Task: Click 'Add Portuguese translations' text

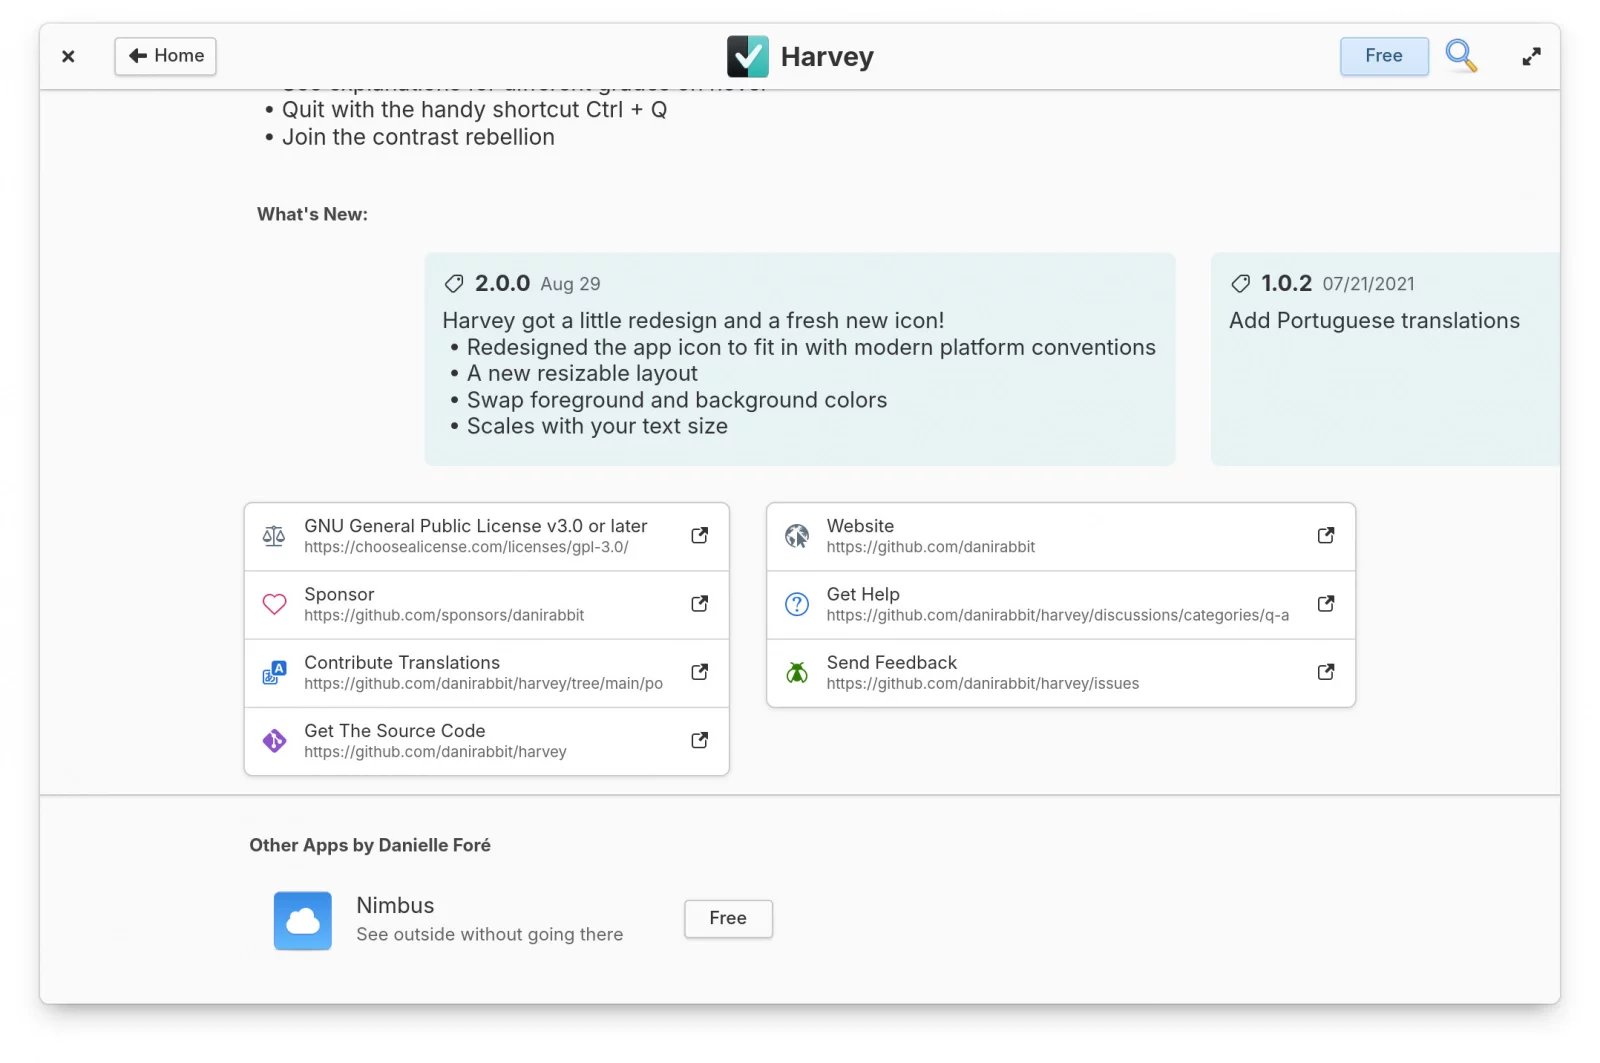Action: point(1374,321)
